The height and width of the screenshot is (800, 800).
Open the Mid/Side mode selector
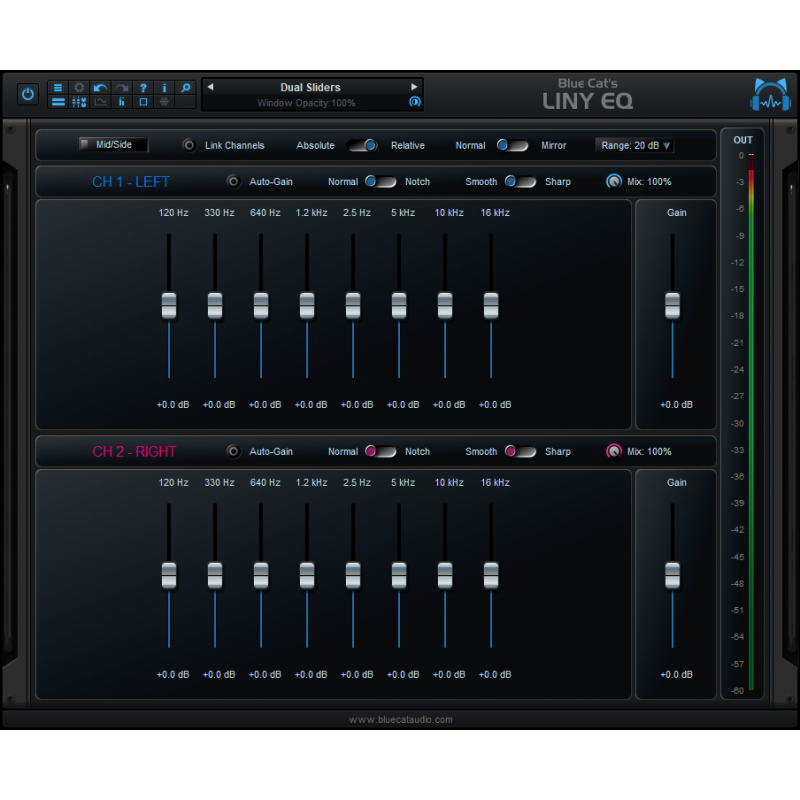coord(113,144)
